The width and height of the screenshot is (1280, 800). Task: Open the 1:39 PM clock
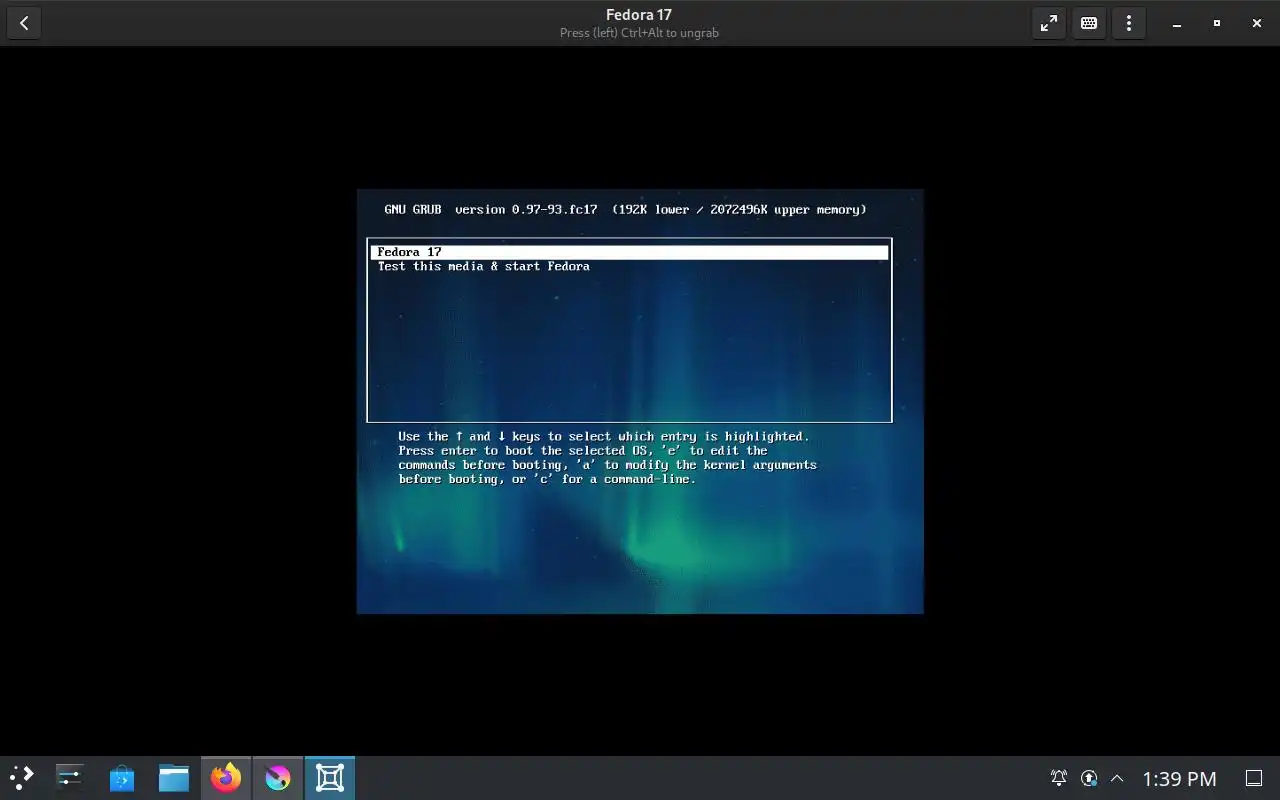[x=1179, y=778]
